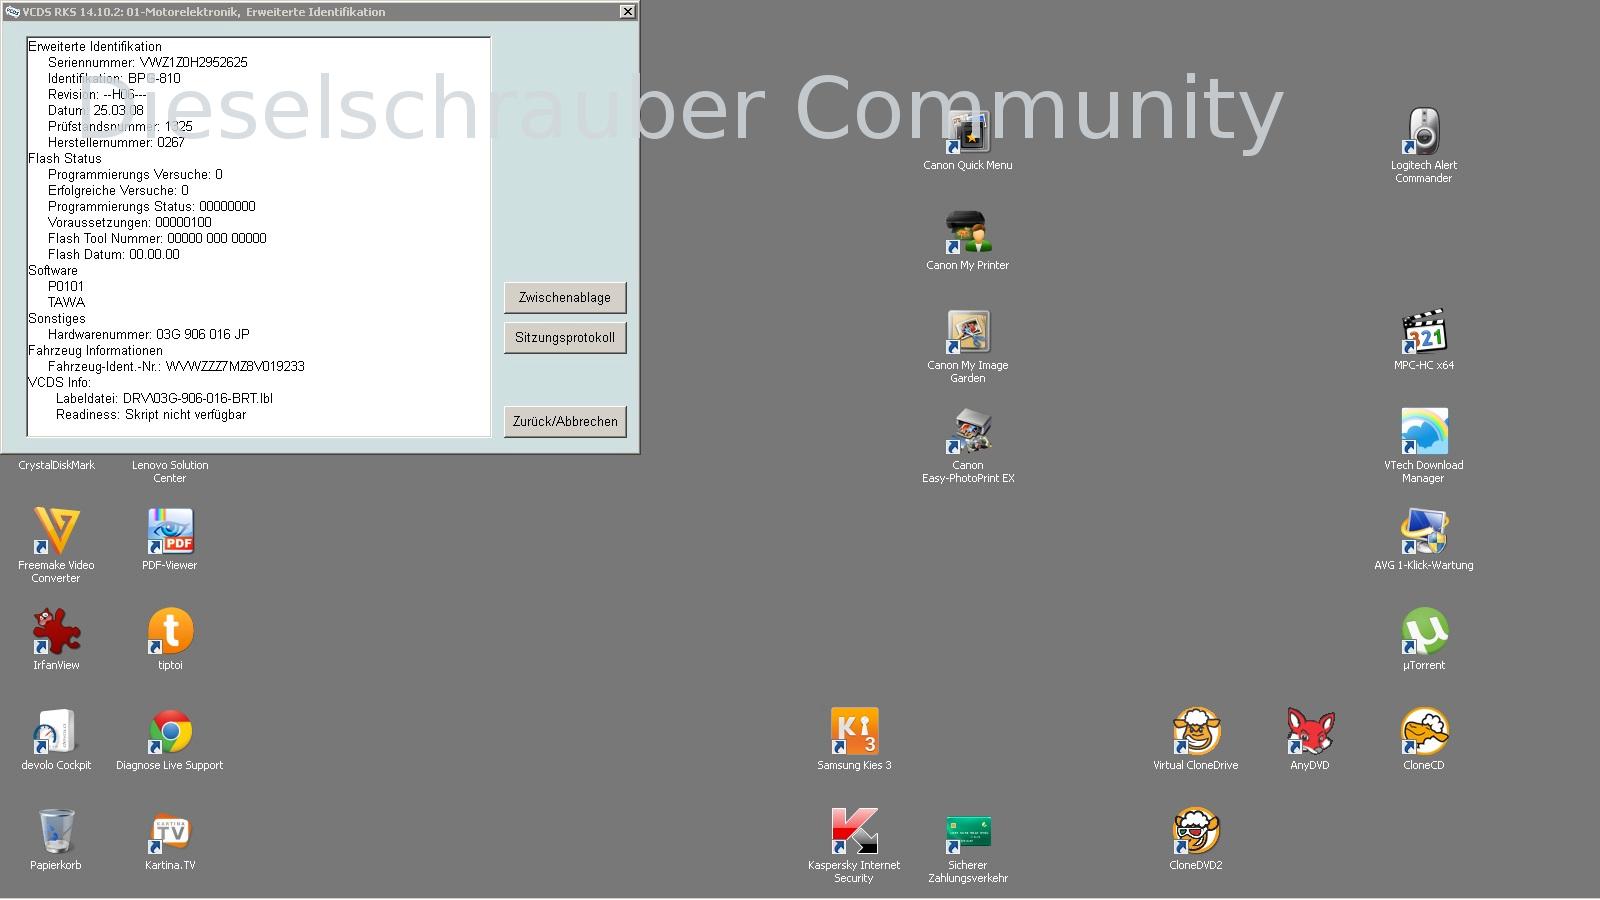The width and height of the screenshot is (1600, 900).
Task: Open Sicherer Zahlungsverkehr shortcut
Action: (968, 832)
